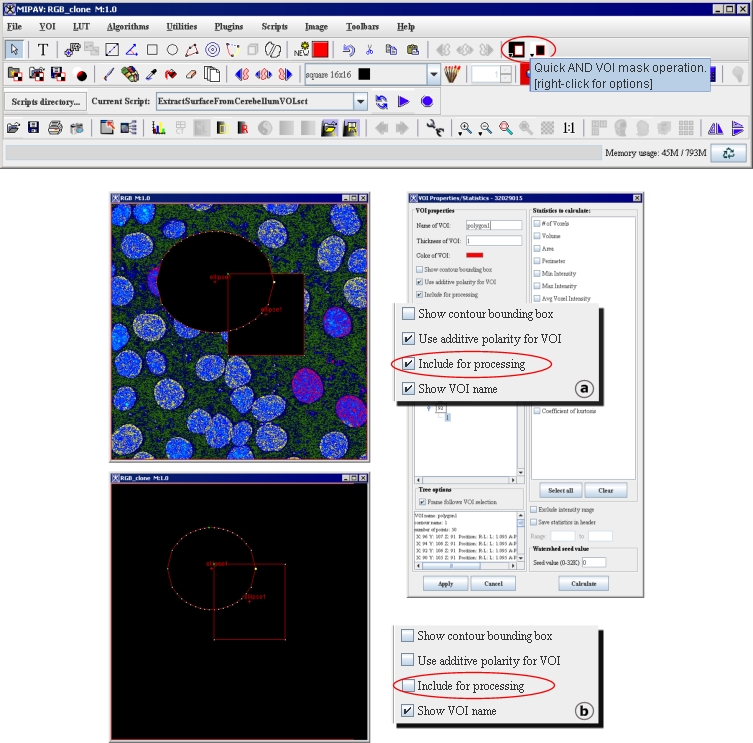Click the Name of VOI text field
This screenshot has height=743, width=753.
(x=493, y=225)
